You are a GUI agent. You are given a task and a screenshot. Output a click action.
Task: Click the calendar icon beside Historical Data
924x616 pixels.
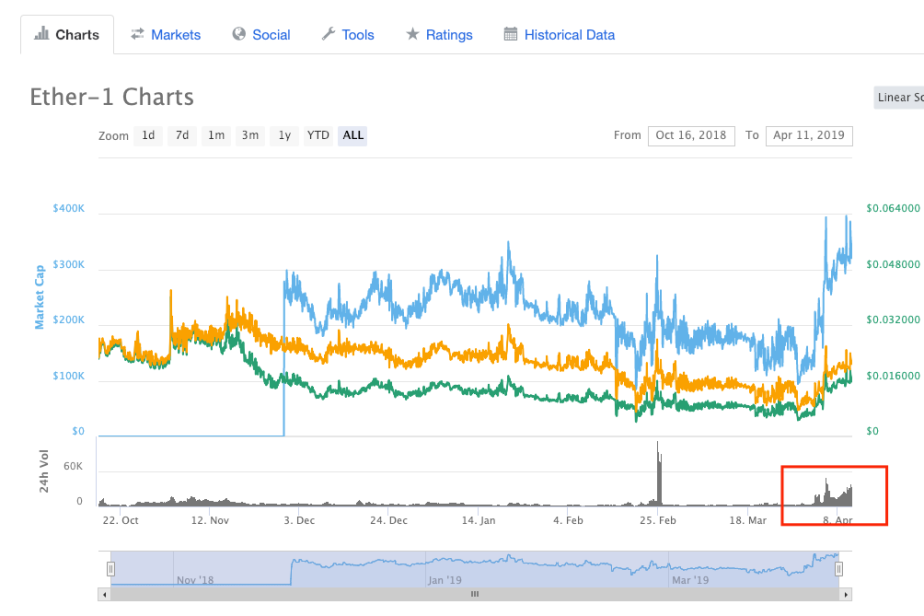click(x=510, y=34)
